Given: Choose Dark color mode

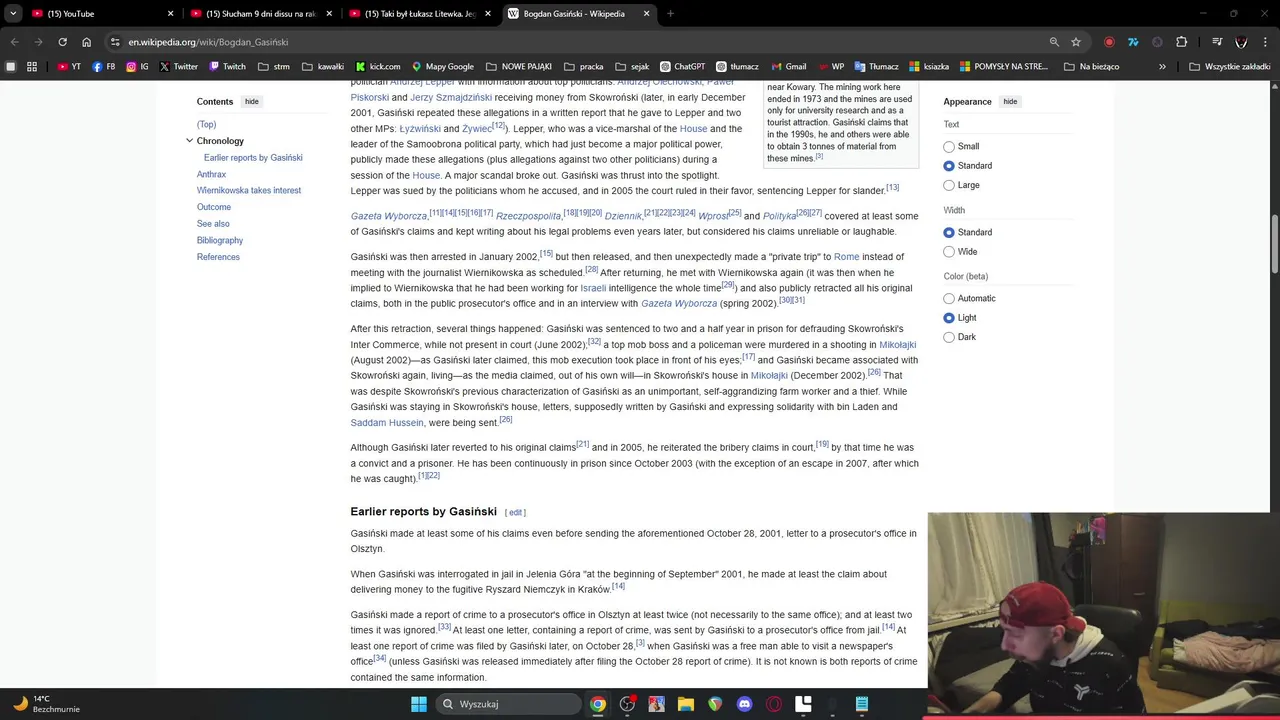Looking at the screenshot, I should coord(949,337).
